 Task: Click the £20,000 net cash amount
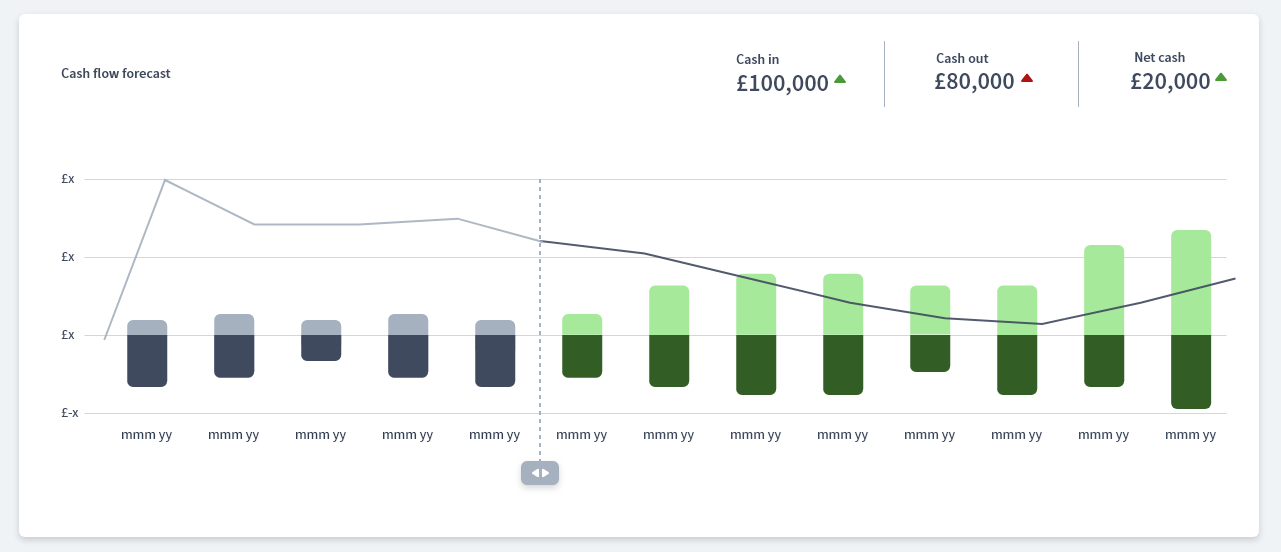[x=1170, y=81]
